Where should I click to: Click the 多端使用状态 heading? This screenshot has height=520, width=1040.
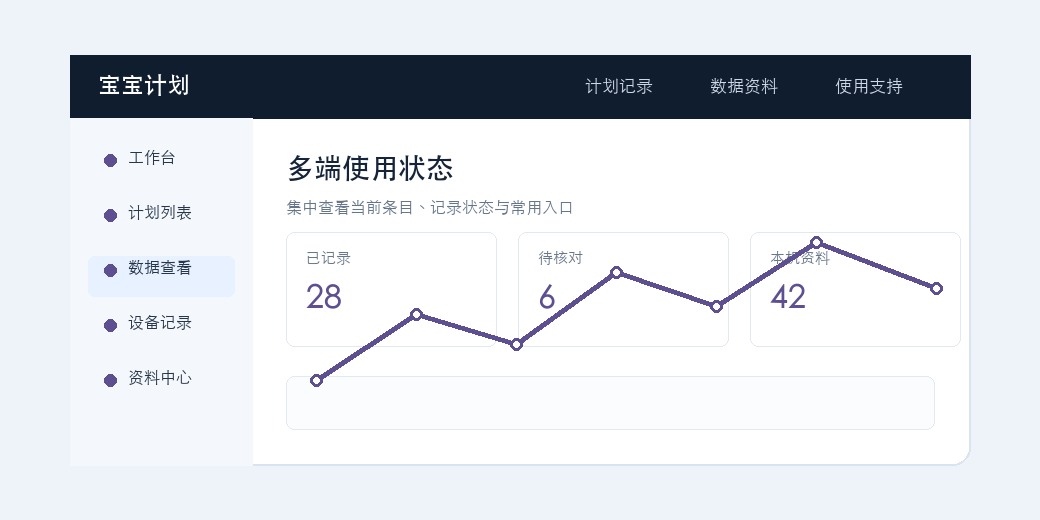370,168
